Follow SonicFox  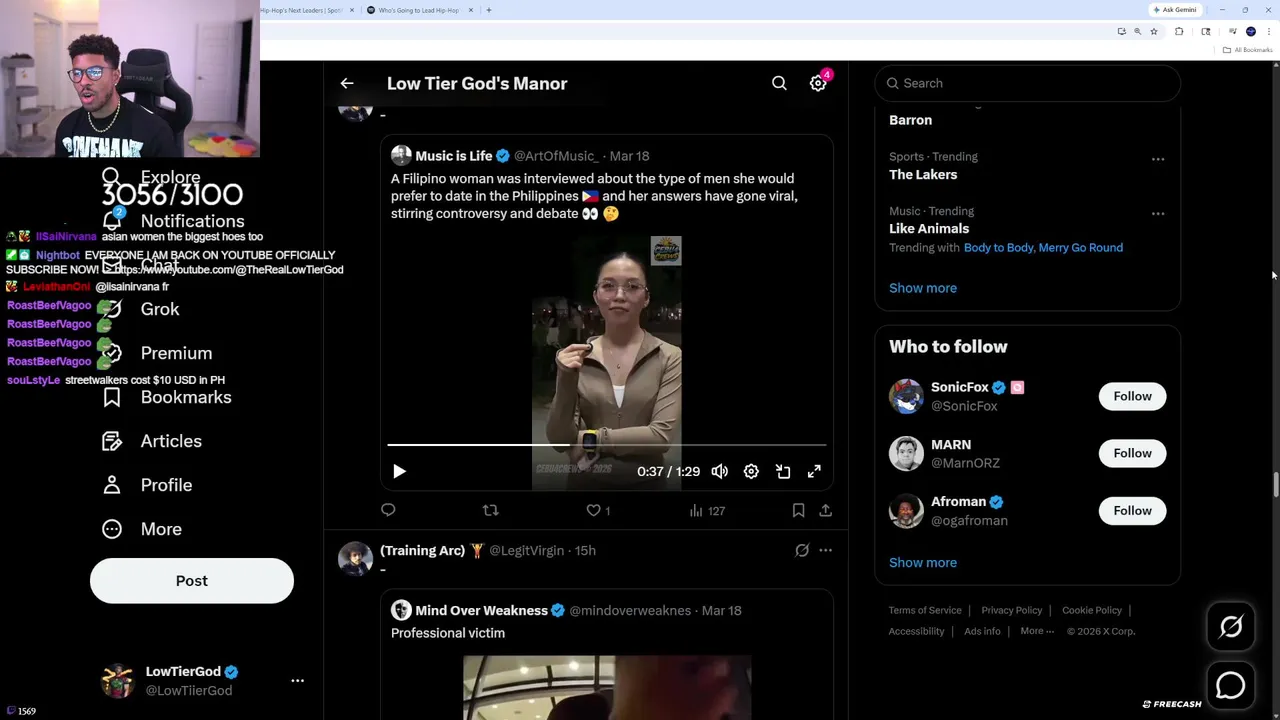1132,396
